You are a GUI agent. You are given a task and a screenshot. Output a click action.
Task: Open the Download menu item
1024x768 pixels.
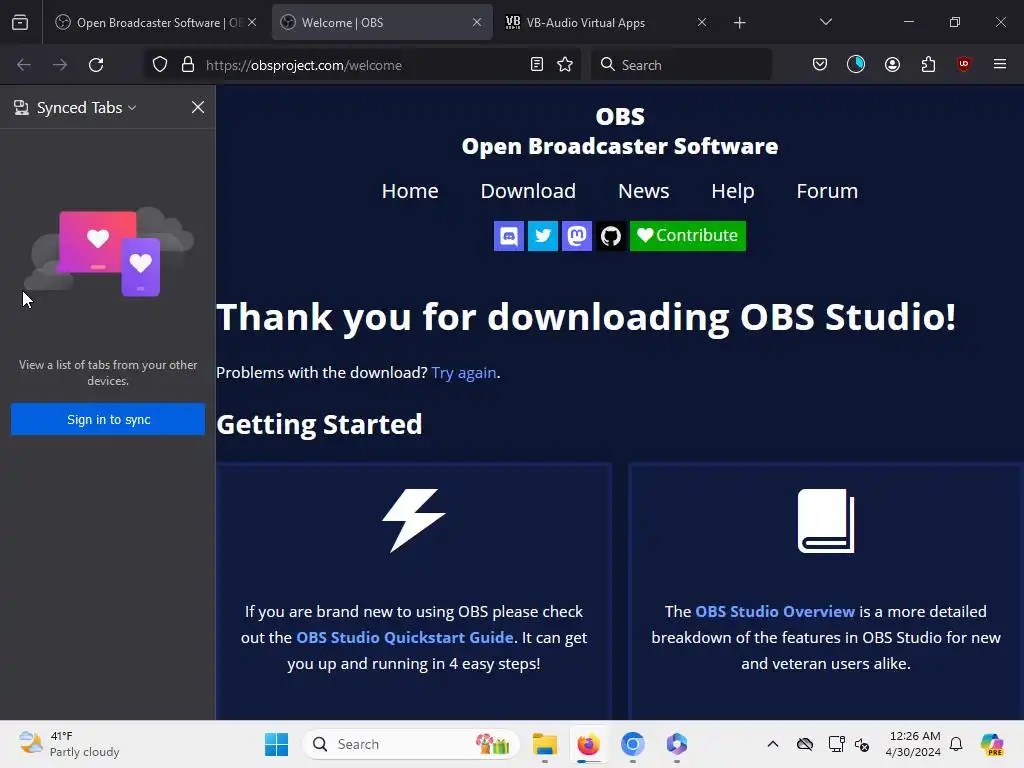pyautogui.click(x=528, y=191)
